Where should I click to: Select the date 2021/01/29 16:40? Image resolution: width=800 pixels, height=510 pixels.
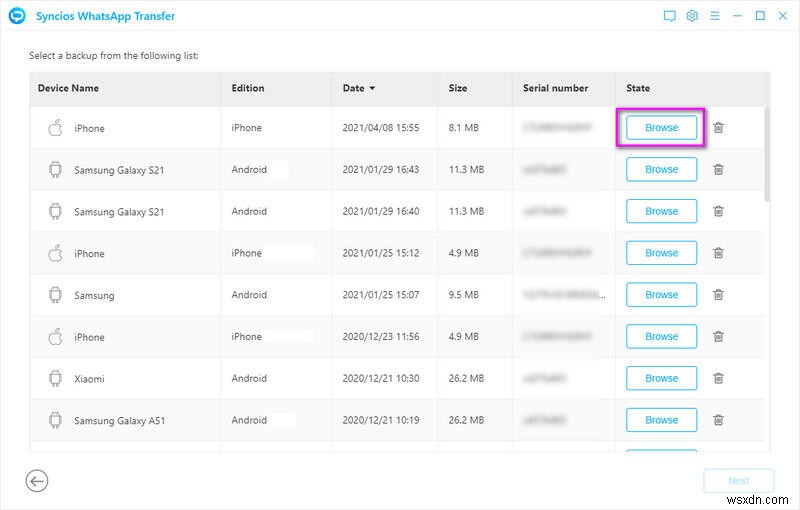(x=381, y=211)
